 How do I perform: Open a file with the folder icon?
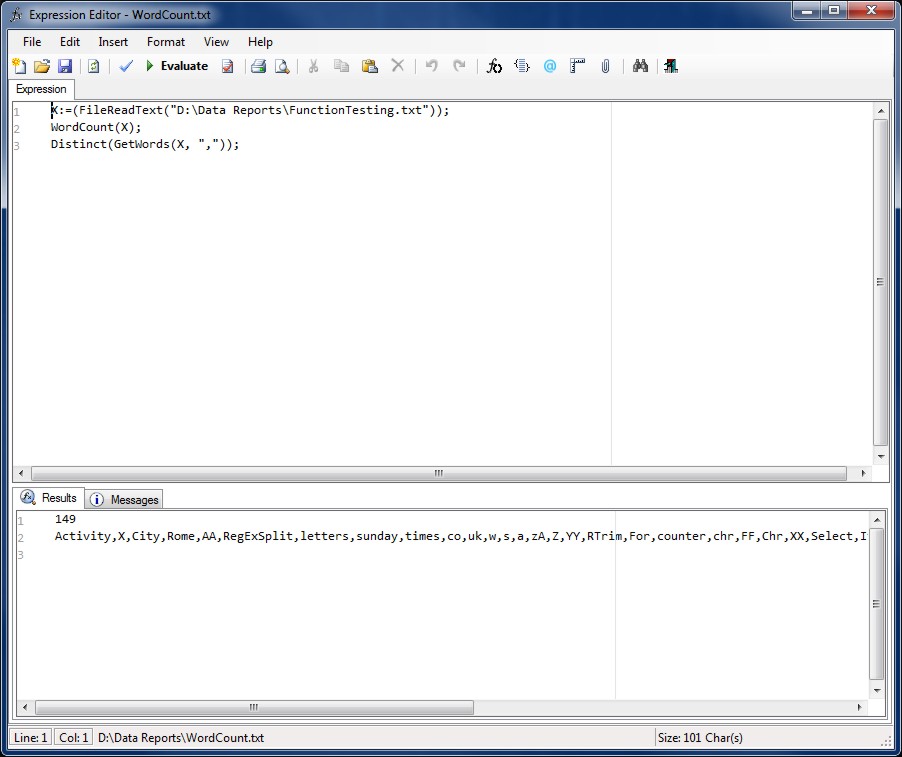(x=42, y=66)
